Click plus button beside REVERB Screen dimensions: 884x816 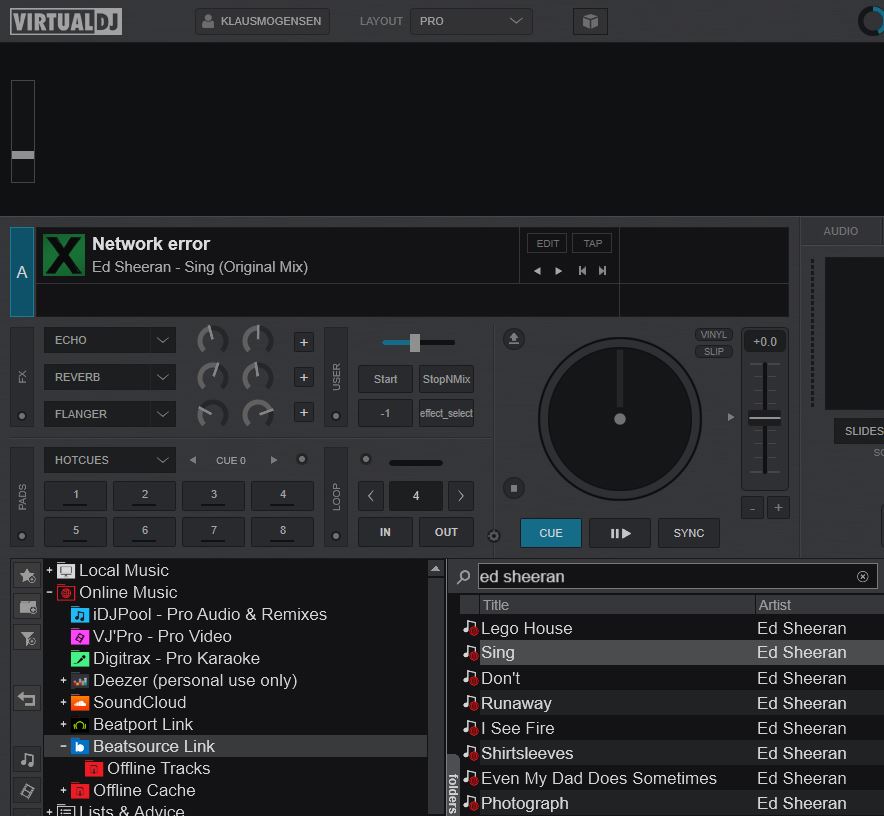(304, 377)
